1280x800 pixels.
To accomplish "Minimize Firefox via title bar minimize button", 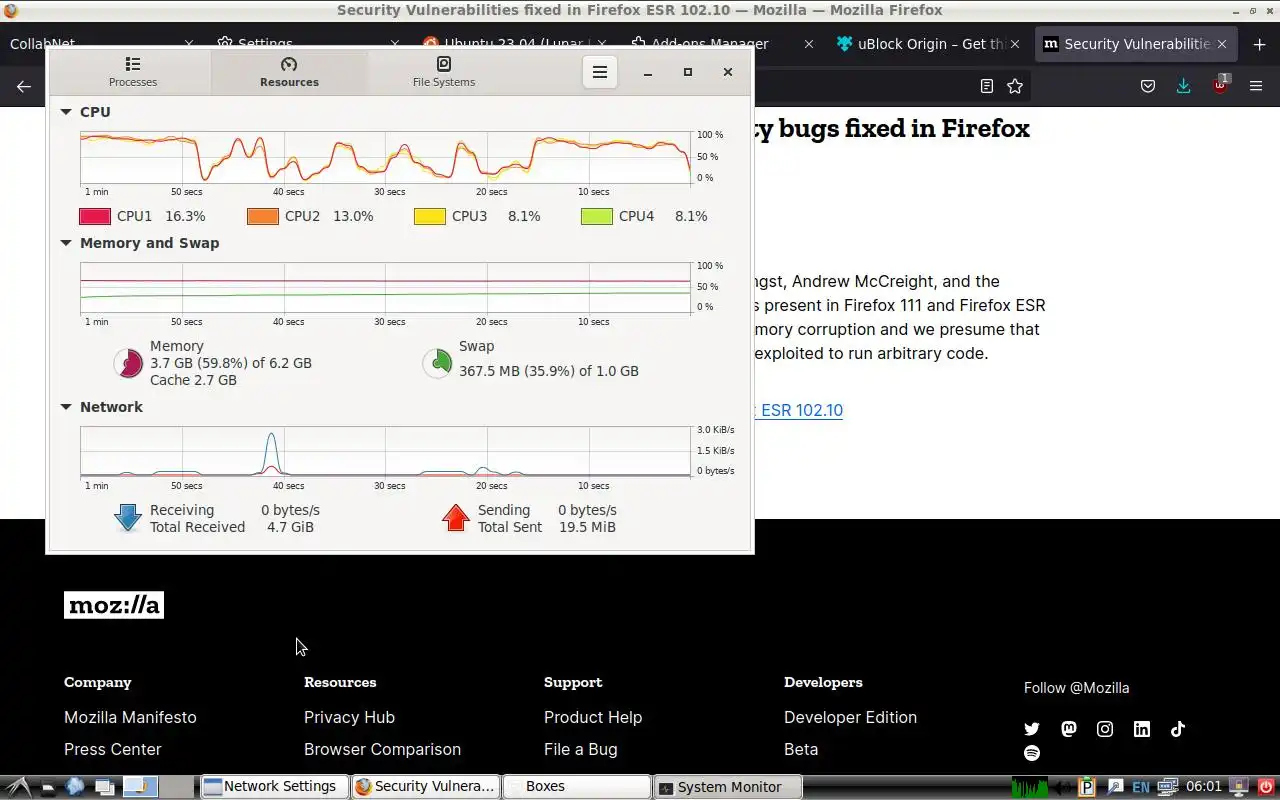I will pyautogui.click(x=1236, y=10).
